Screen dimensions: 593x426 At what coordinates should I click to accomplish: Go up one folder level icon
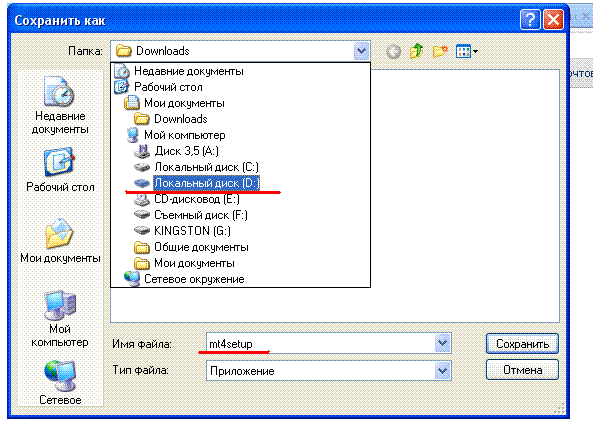(x=416, y=51)
